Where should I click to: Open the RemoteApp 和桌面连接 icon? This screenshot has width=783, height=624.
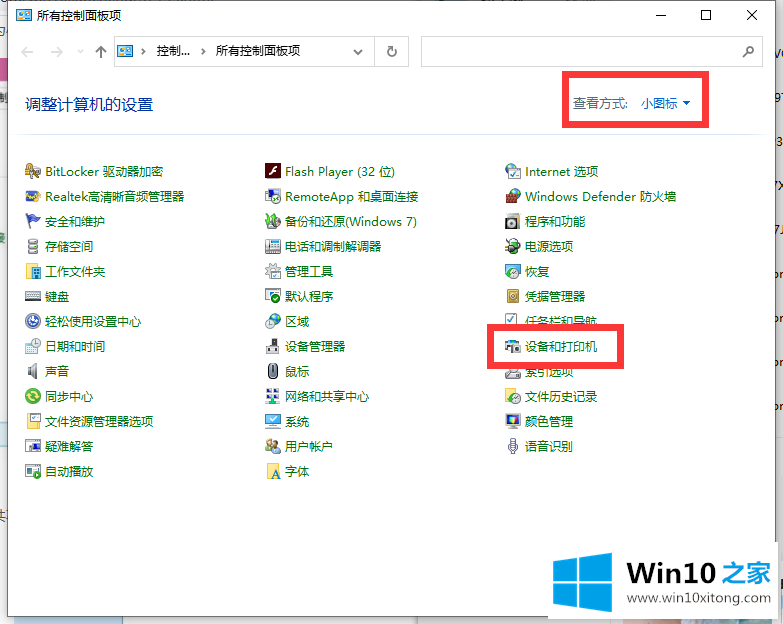click(x=273, y=196)
